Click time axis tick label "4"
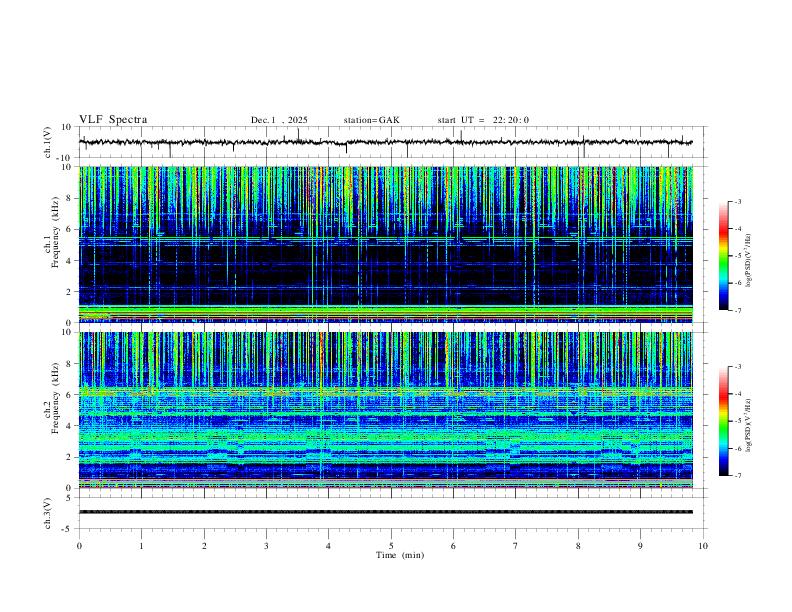792x612 pixels. [328, 546]
